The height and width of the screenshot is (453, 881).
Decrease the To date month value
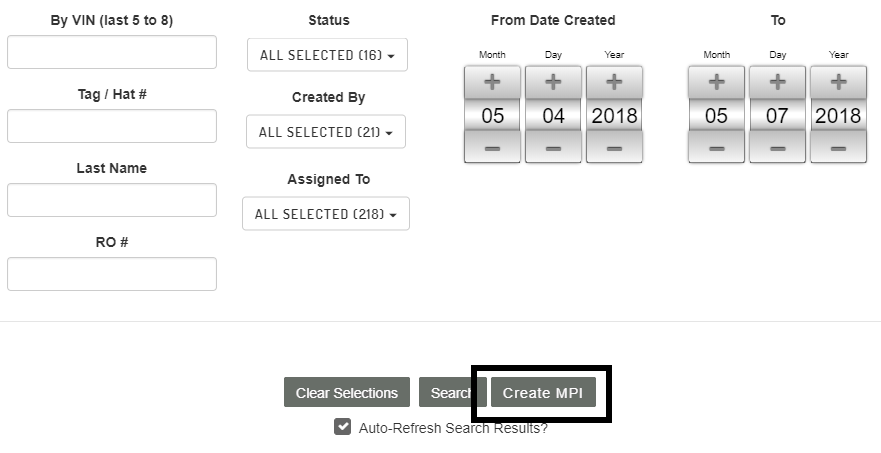pos(716,148)
